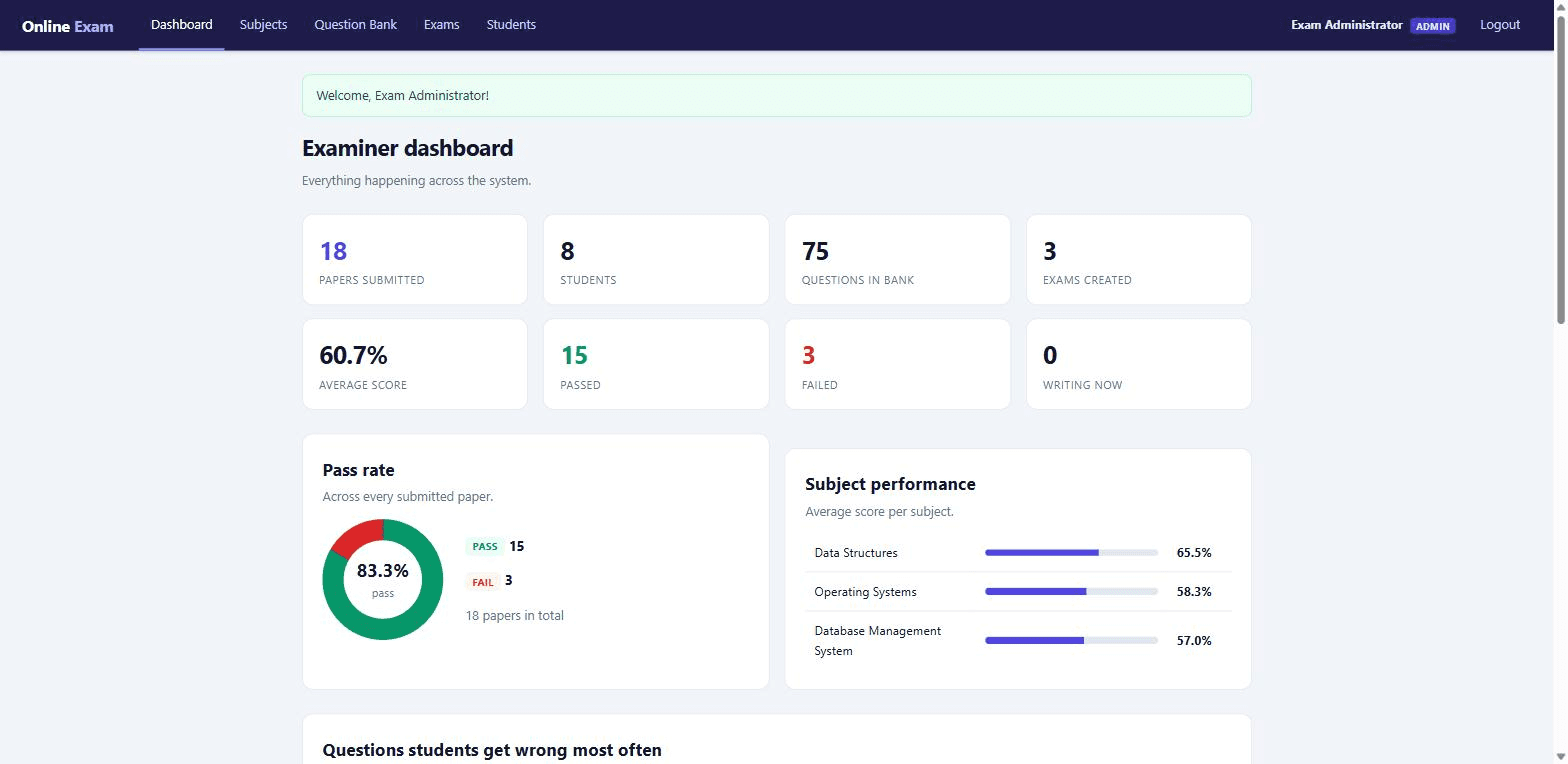Click the 65.5% score value
Viewport: 1568px width, 764px height.
[1194, 553]
